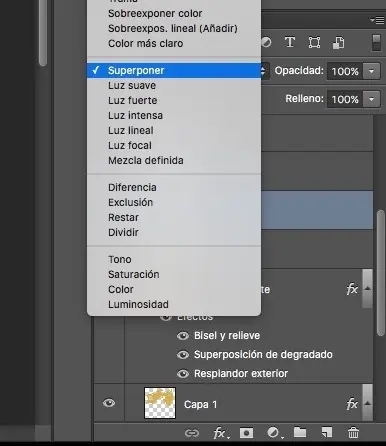The width and height of the screenshot is (386, 446).
Task: Filter for adjustment layers icon
Action: point(266,42)
